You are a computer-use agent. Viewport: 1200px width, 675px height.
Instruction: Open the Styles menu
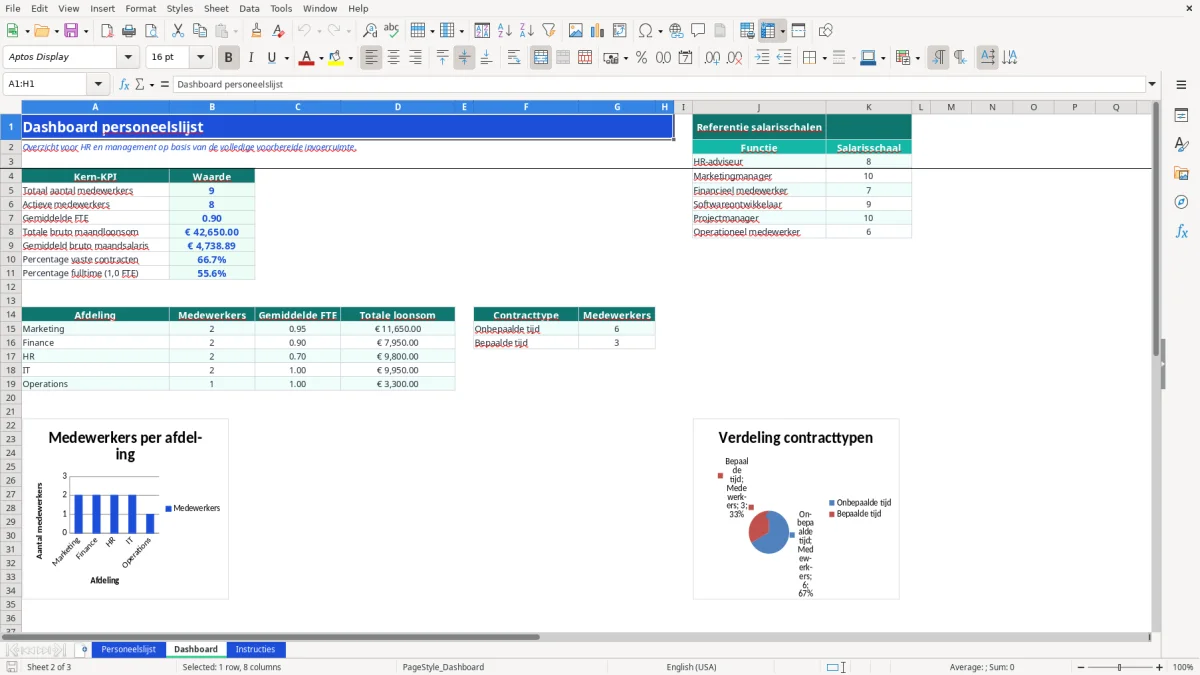[180, 8]
